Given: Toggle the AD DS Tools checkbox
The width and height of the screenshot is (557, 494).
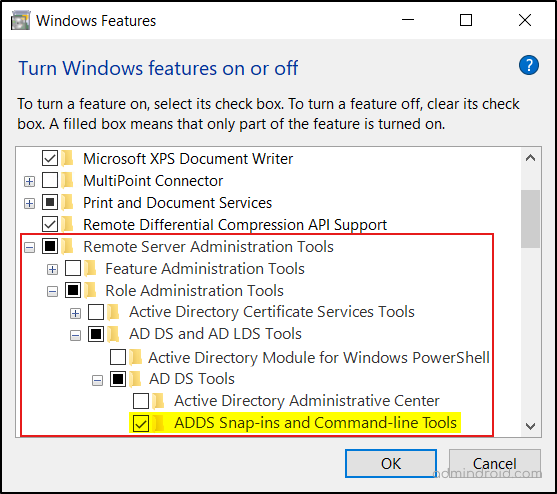Looking at the screenshot, I should (x=118, y=379).
